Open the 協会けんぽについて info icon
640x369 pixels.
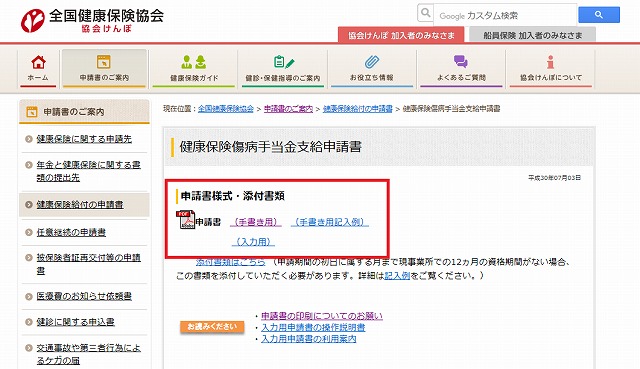tap(550, 62)
